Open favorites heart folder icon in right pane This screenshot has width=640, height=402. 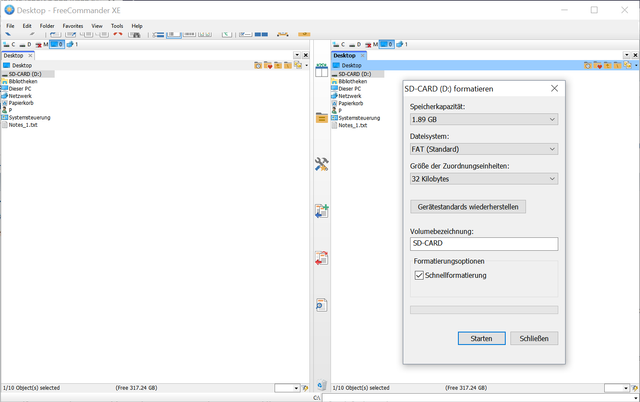[x=598, y=65]
